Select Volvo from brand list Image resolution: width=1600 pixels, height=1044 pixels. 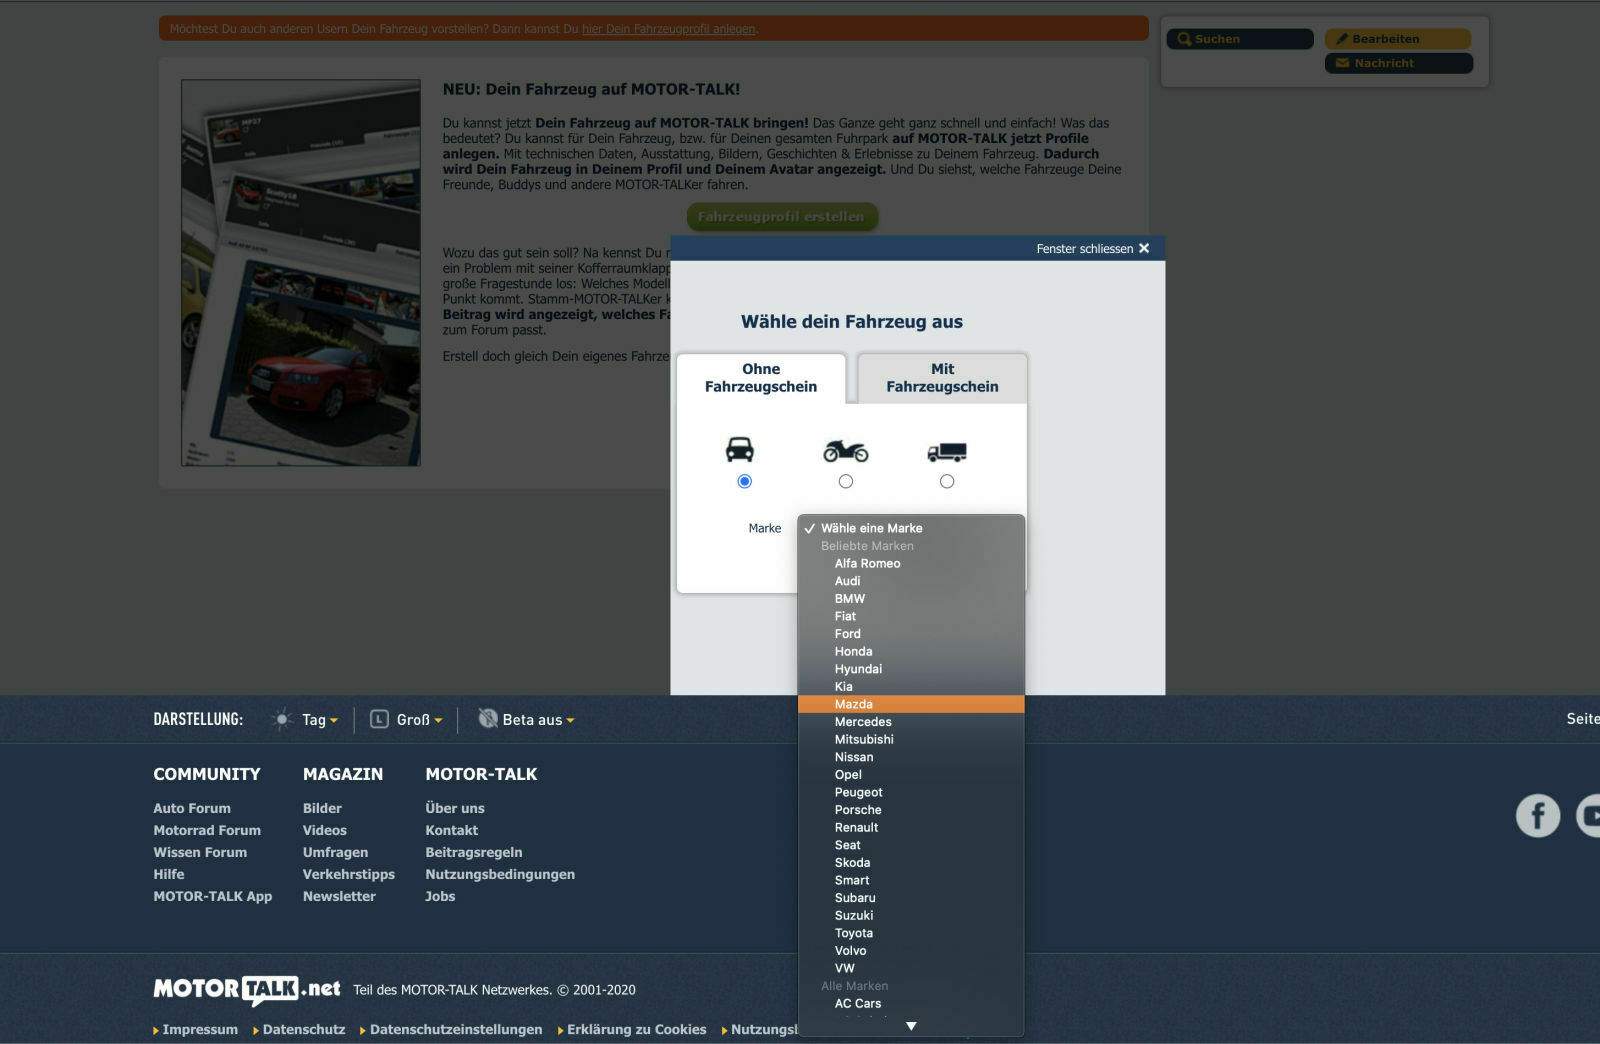coord(911,951)
